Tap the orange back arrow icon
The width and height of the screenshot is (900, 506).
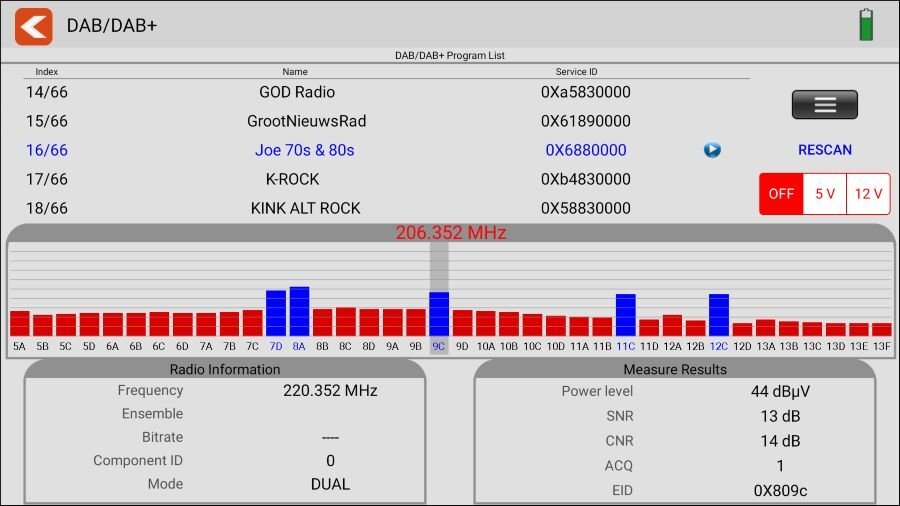(x=33, y=26)
